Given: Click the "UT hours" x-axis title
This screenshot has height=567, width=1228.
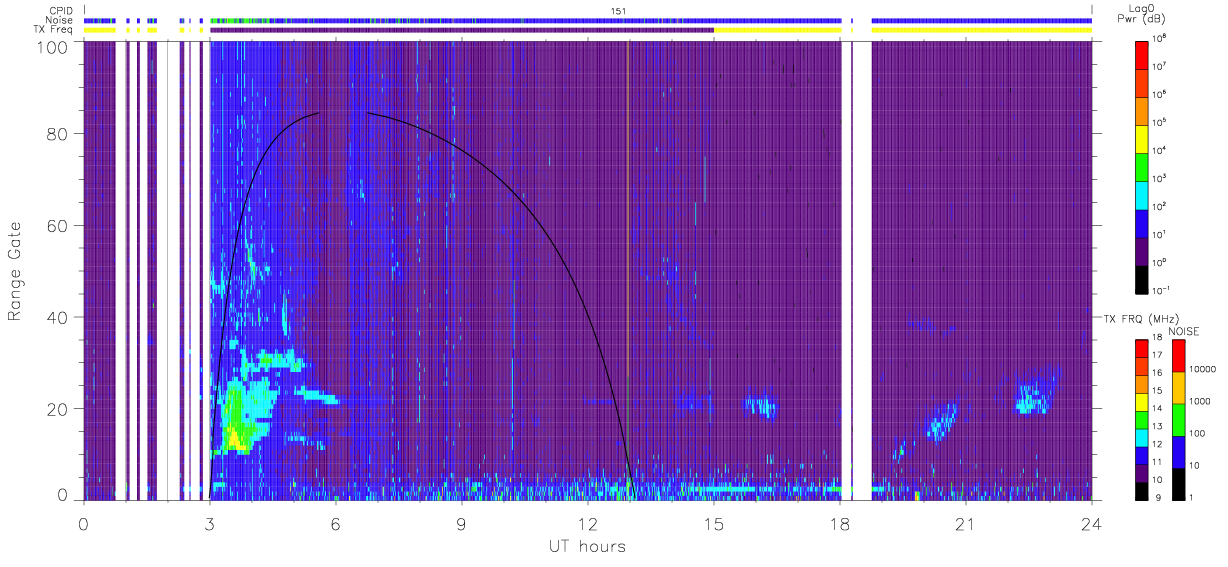Looking at the screenshot, I should [587, 546].
